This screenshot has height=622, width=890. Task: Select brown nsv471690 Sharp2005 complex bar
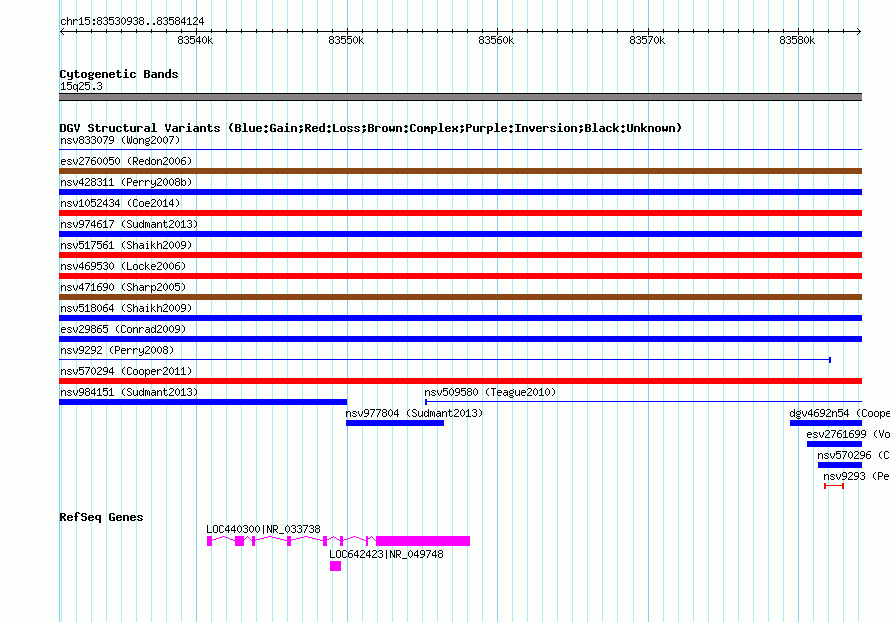pyautogui.click(x=460, y=297)
